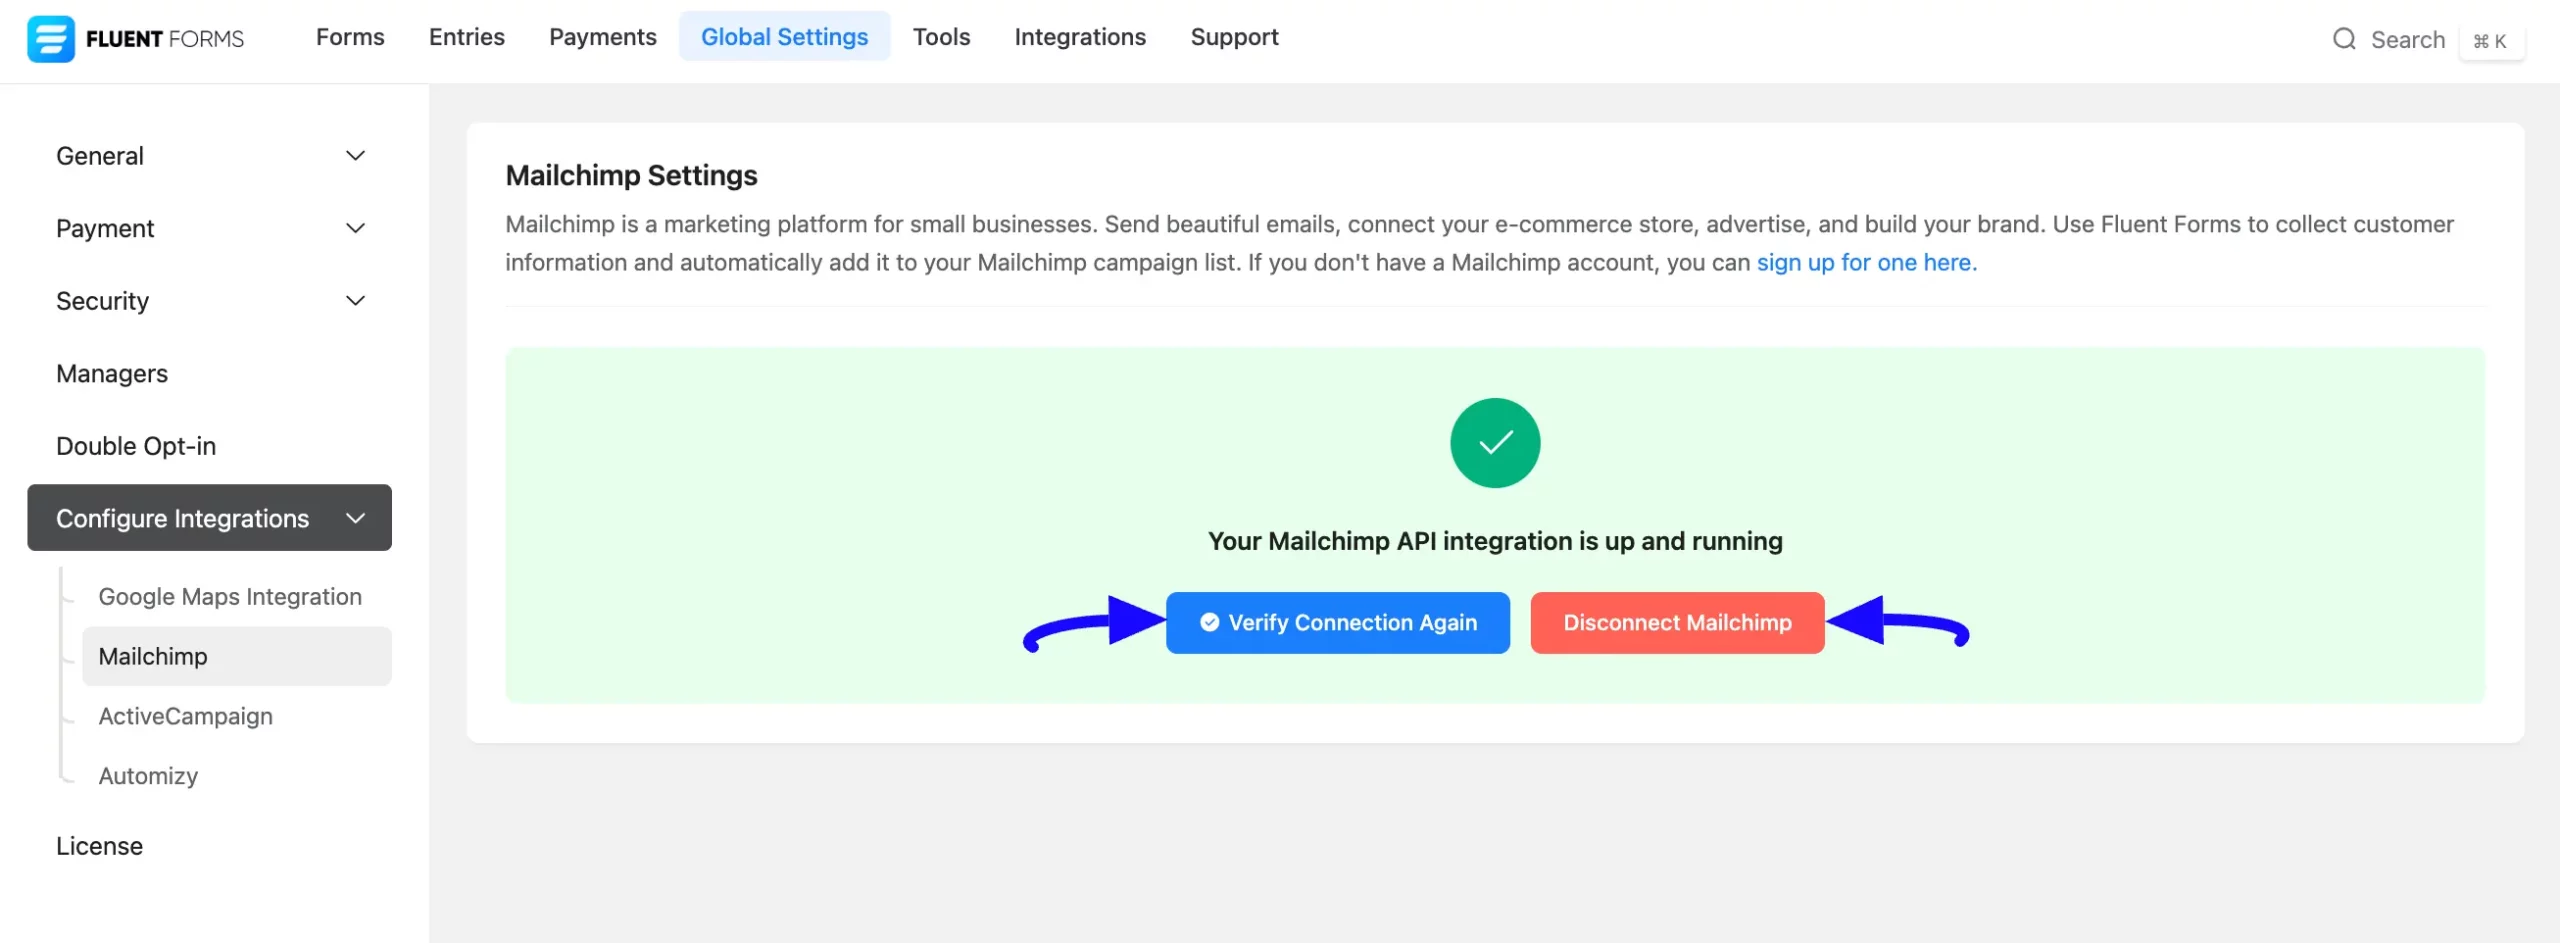Open the Double Opt-in settings
Viewport: 2560px width, 943px height.
[x=136, y=446]
